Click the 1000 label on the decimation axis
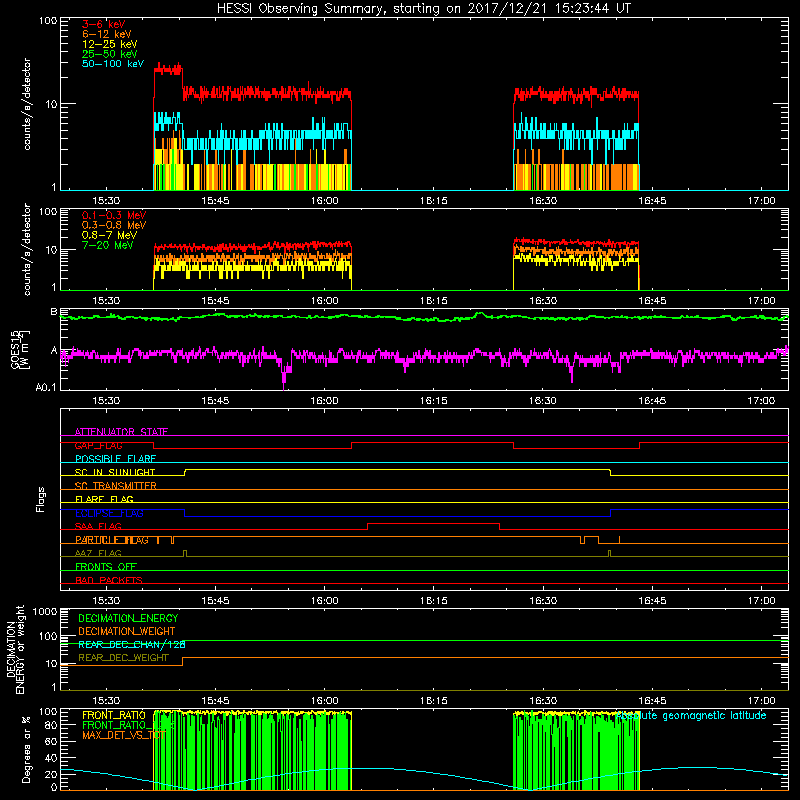 click(x=45, y=611)
